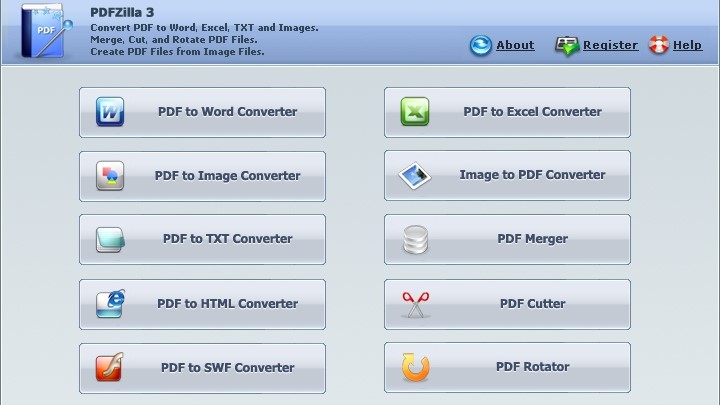Open PDF to TXT Converter

(202, 239)
